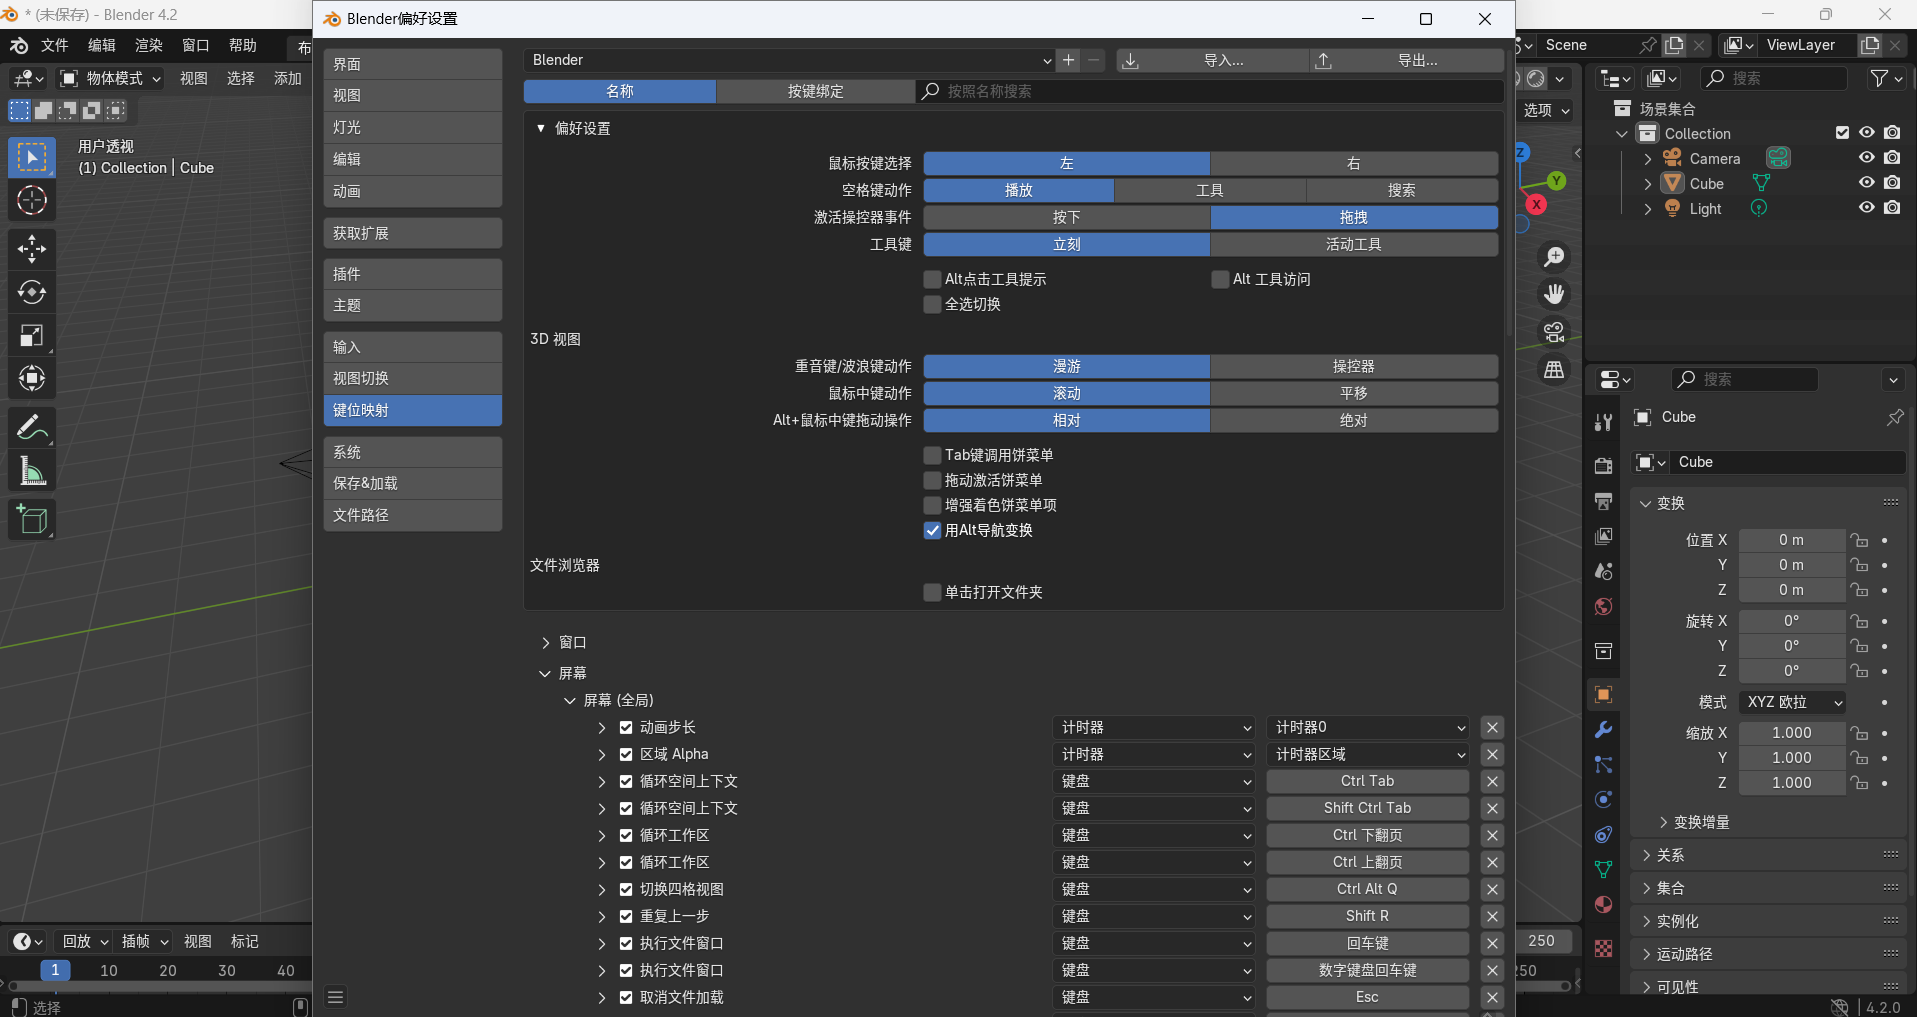
Task: Open the Material properties tab icon
Action: (1603, 904)
